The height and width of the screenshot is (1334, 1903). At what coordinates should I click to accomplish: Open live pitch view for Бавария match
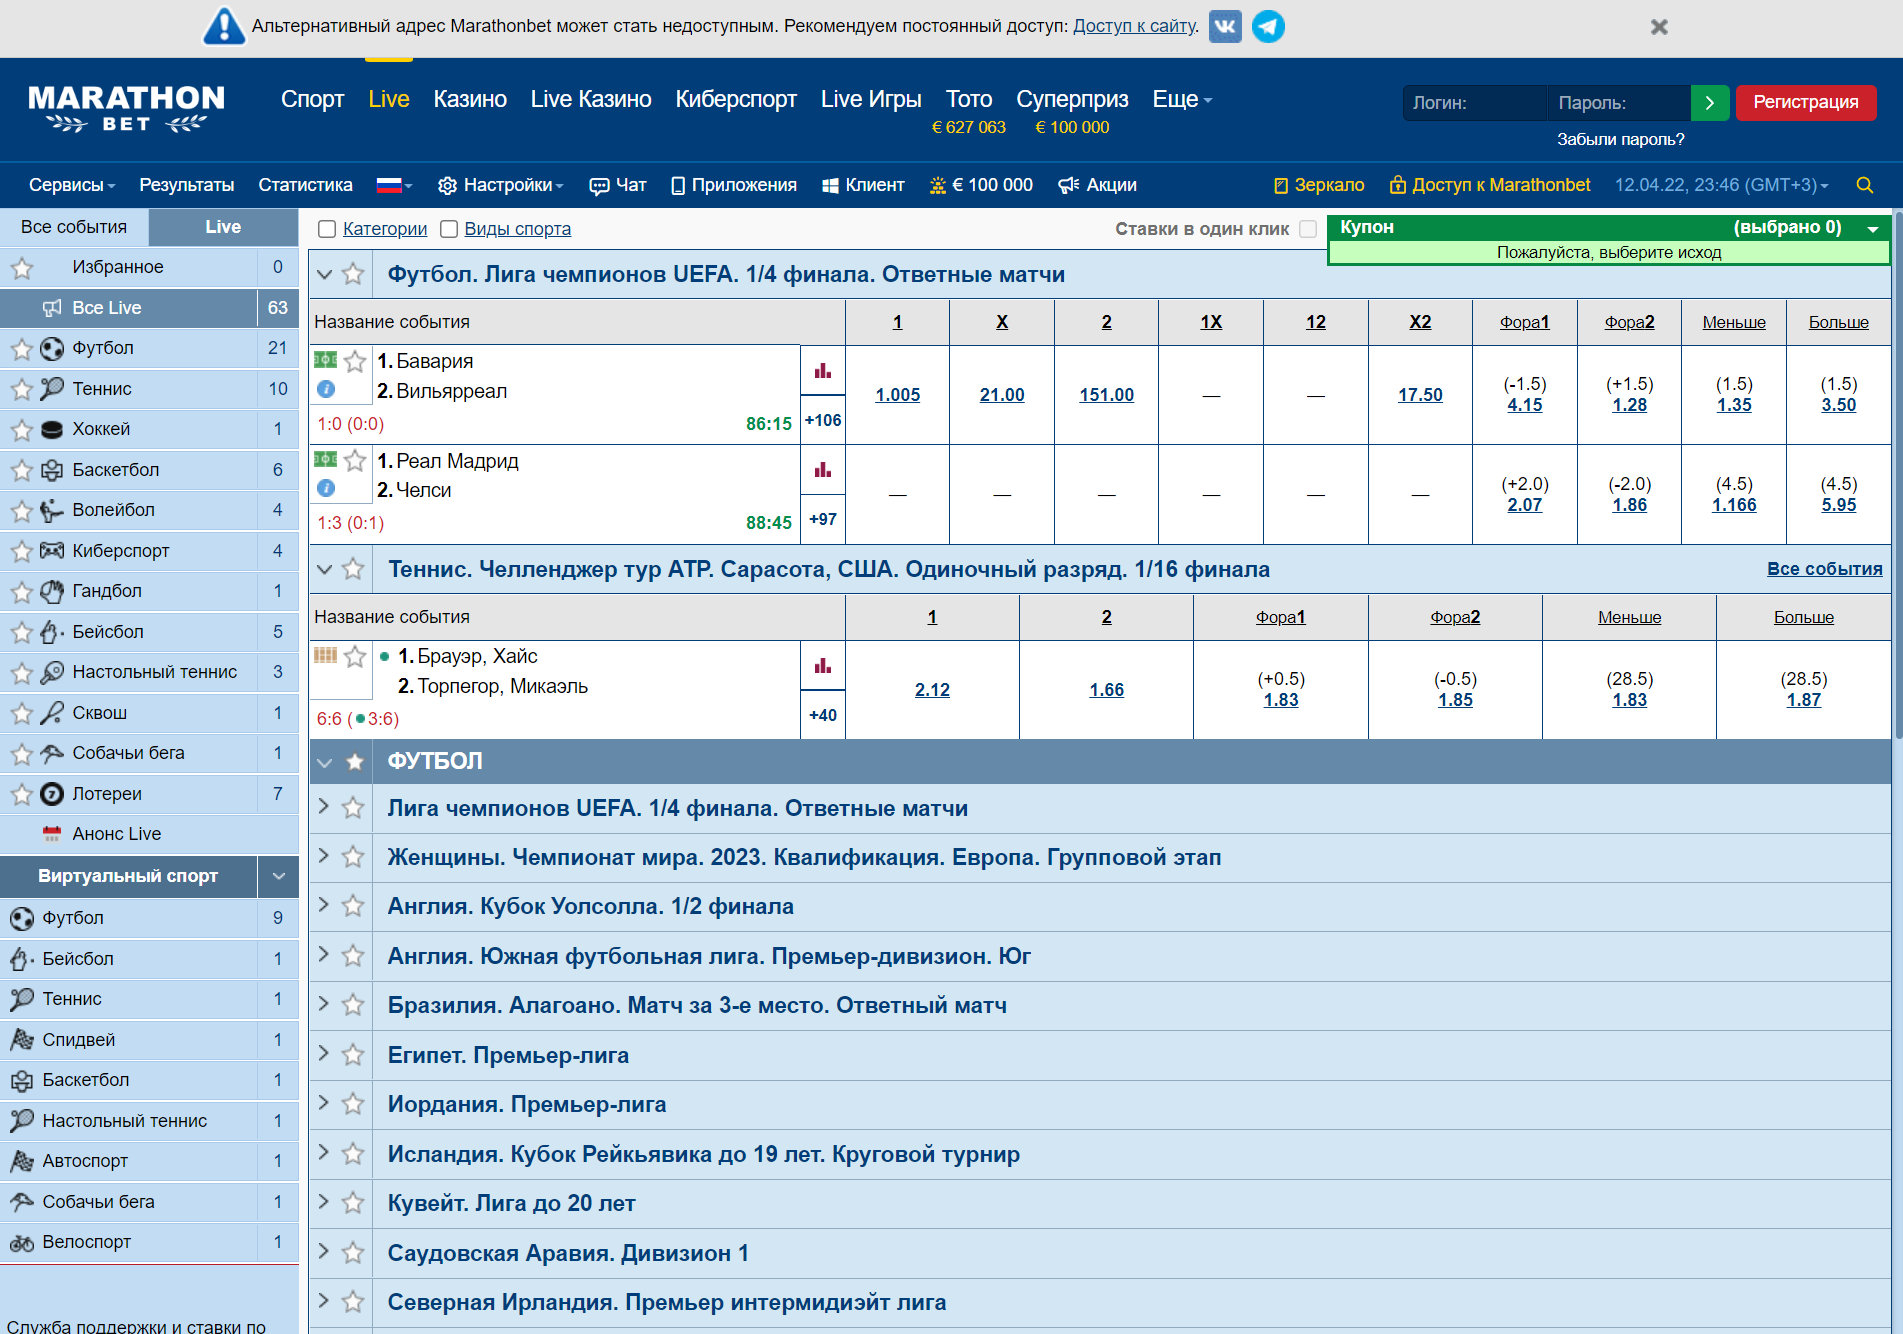tap(326, 359)
